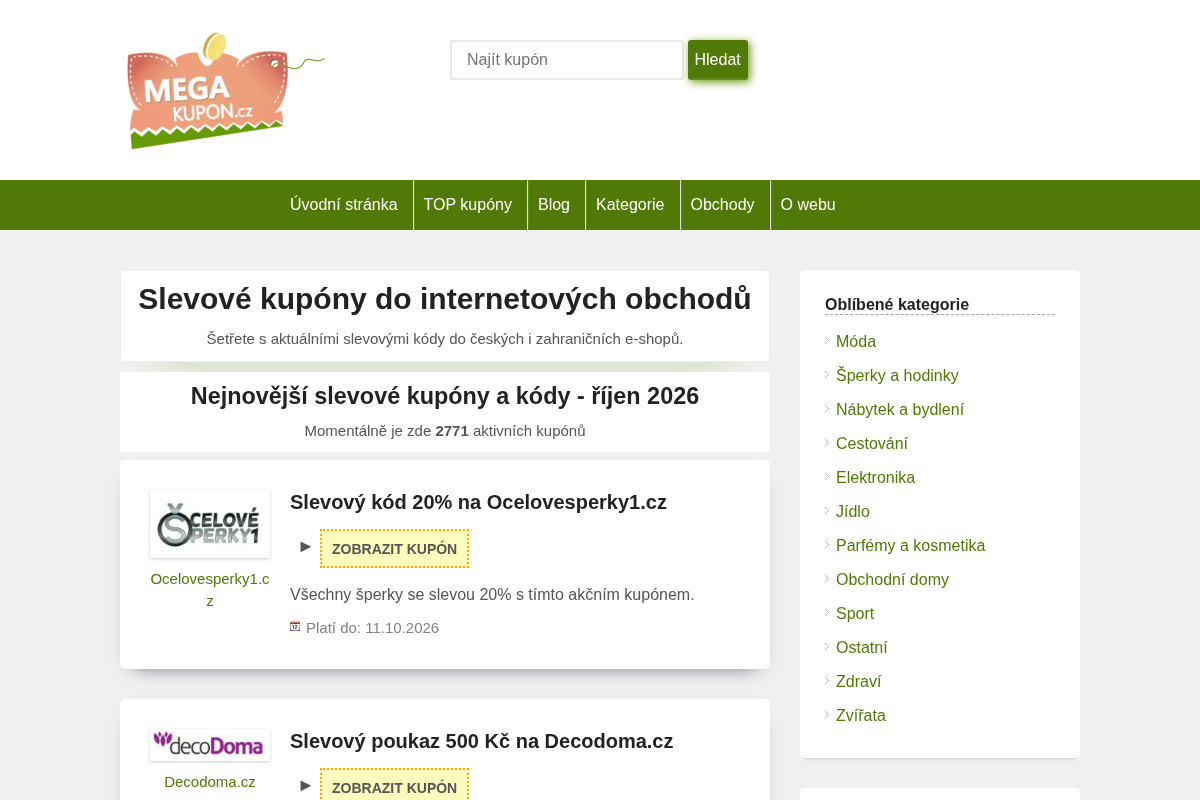1200x800 pixels.
Task: Select the Obchodní domy category
Action: point(892,580)
